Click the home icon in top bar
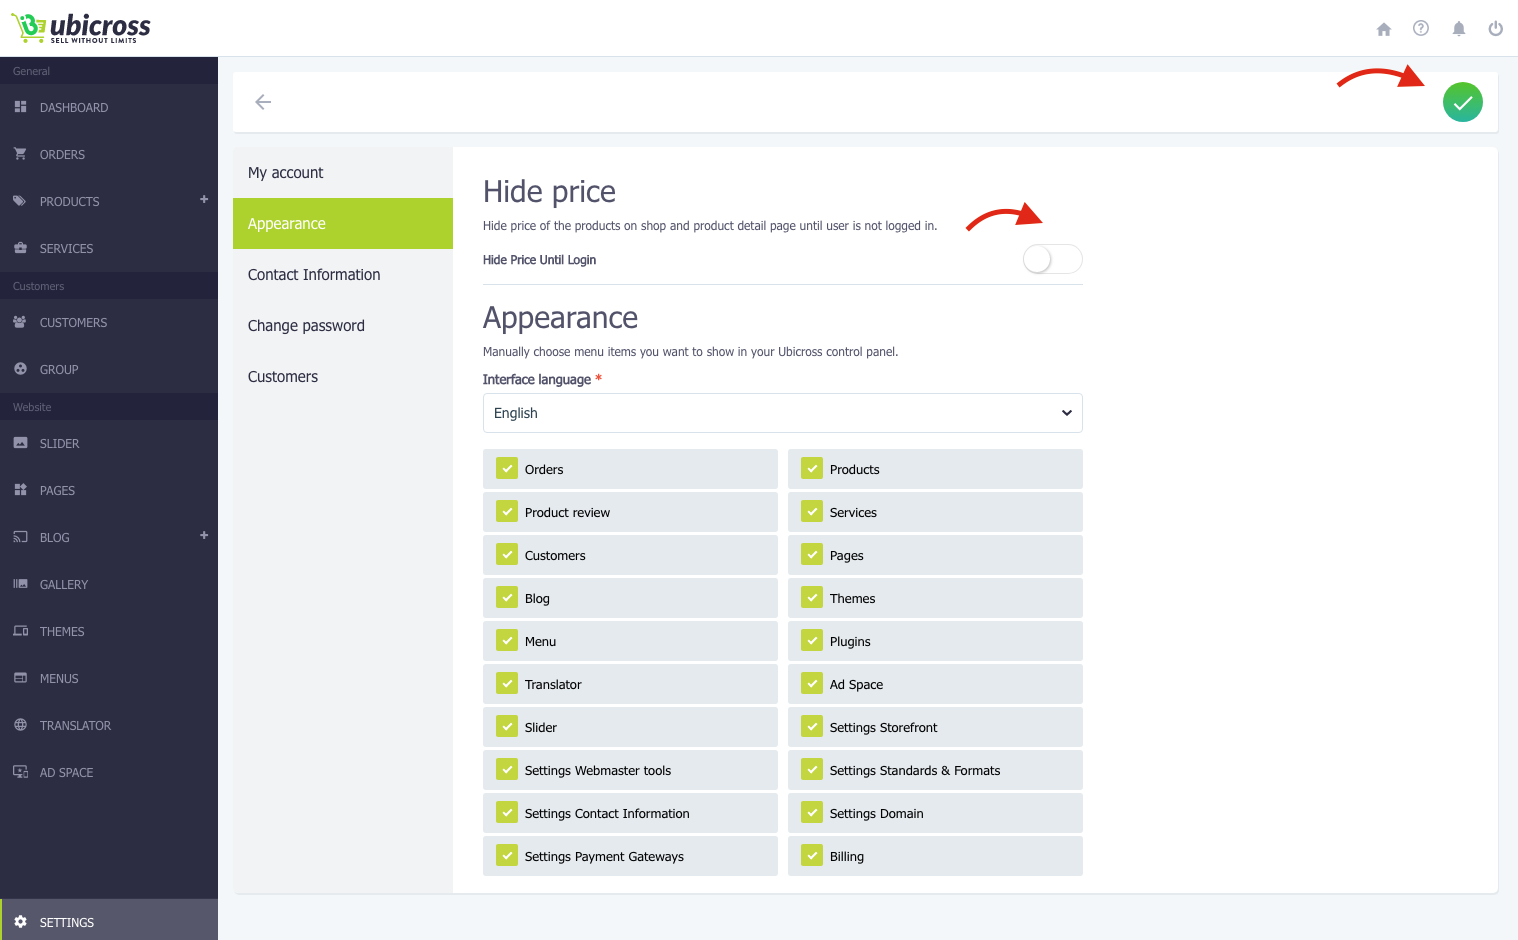This screenshot has height=940, width=1518. pos(1384,29)
